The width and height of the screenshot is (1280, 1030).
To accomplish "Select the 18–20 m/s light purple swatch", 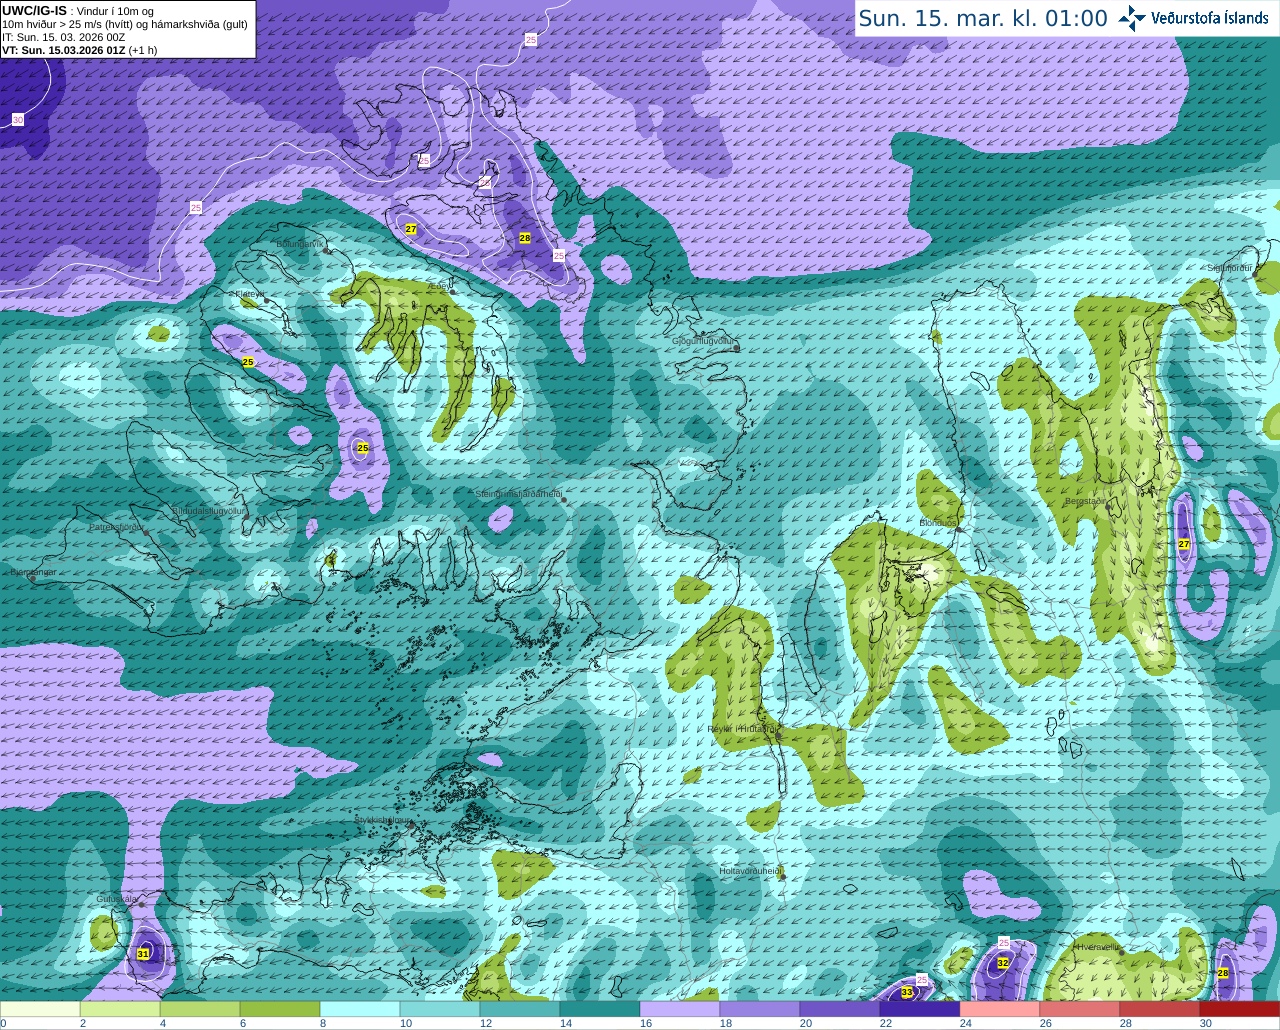I will tap(760, 1009).
